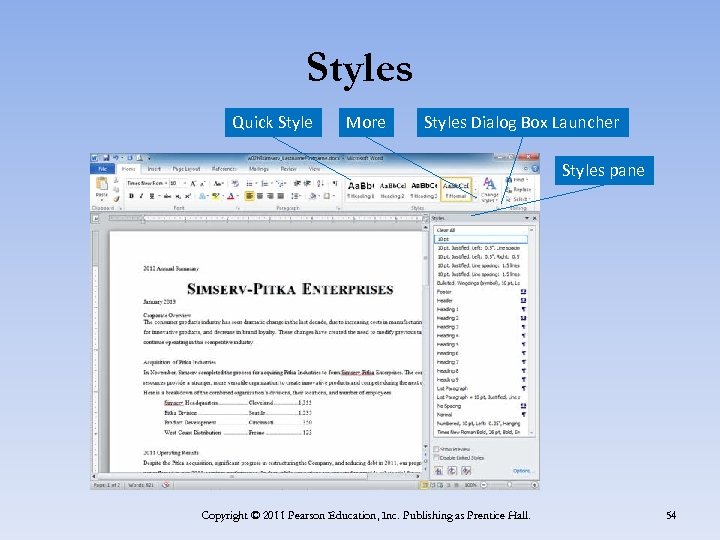Open the Font dialog box launcher
The width and height of the screenshot is (720, 540).
[238, 208]
